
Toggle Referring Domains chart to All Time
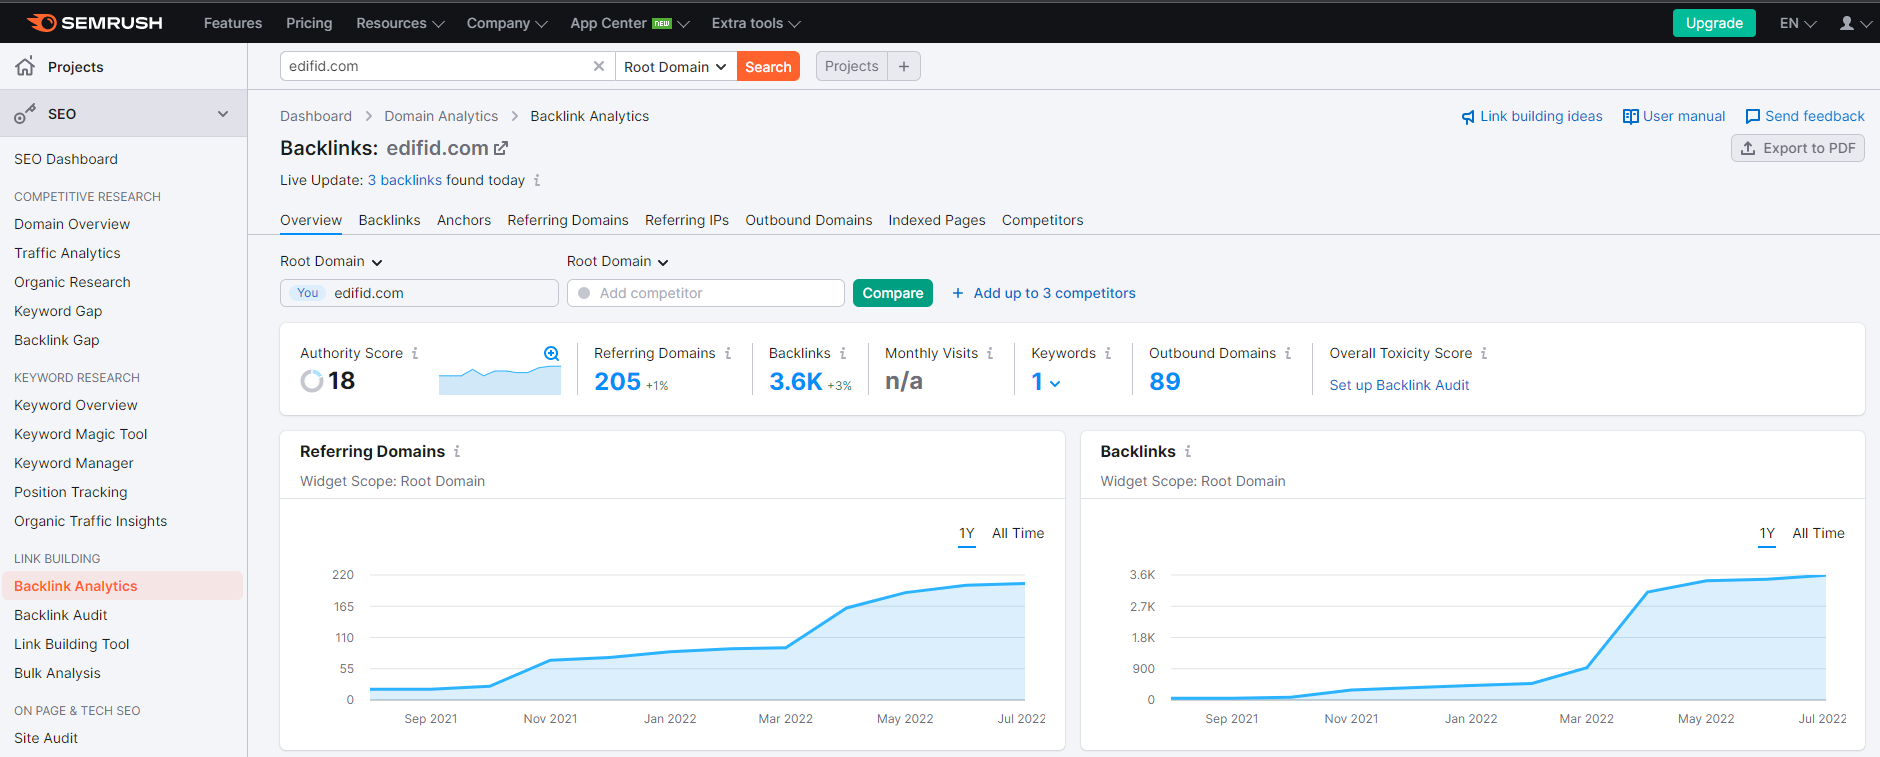(x=1017, y=533)
